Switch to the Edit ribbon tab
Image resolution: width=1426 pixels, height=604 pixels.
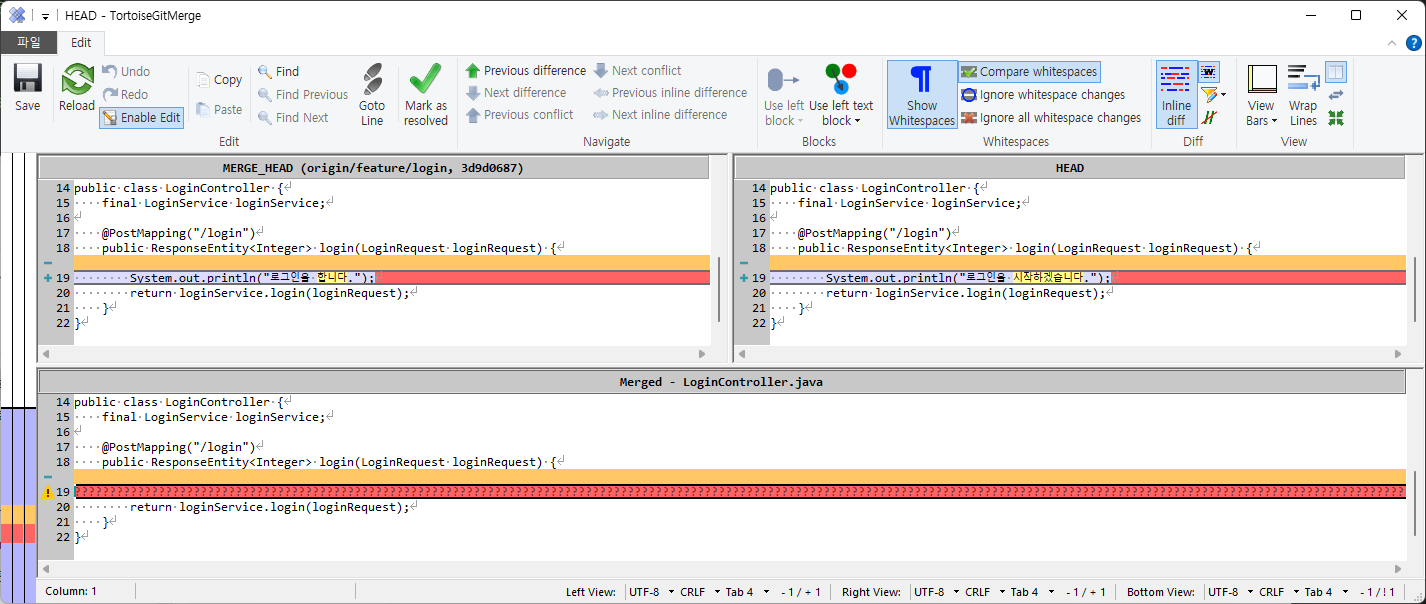tap(81, 42)
